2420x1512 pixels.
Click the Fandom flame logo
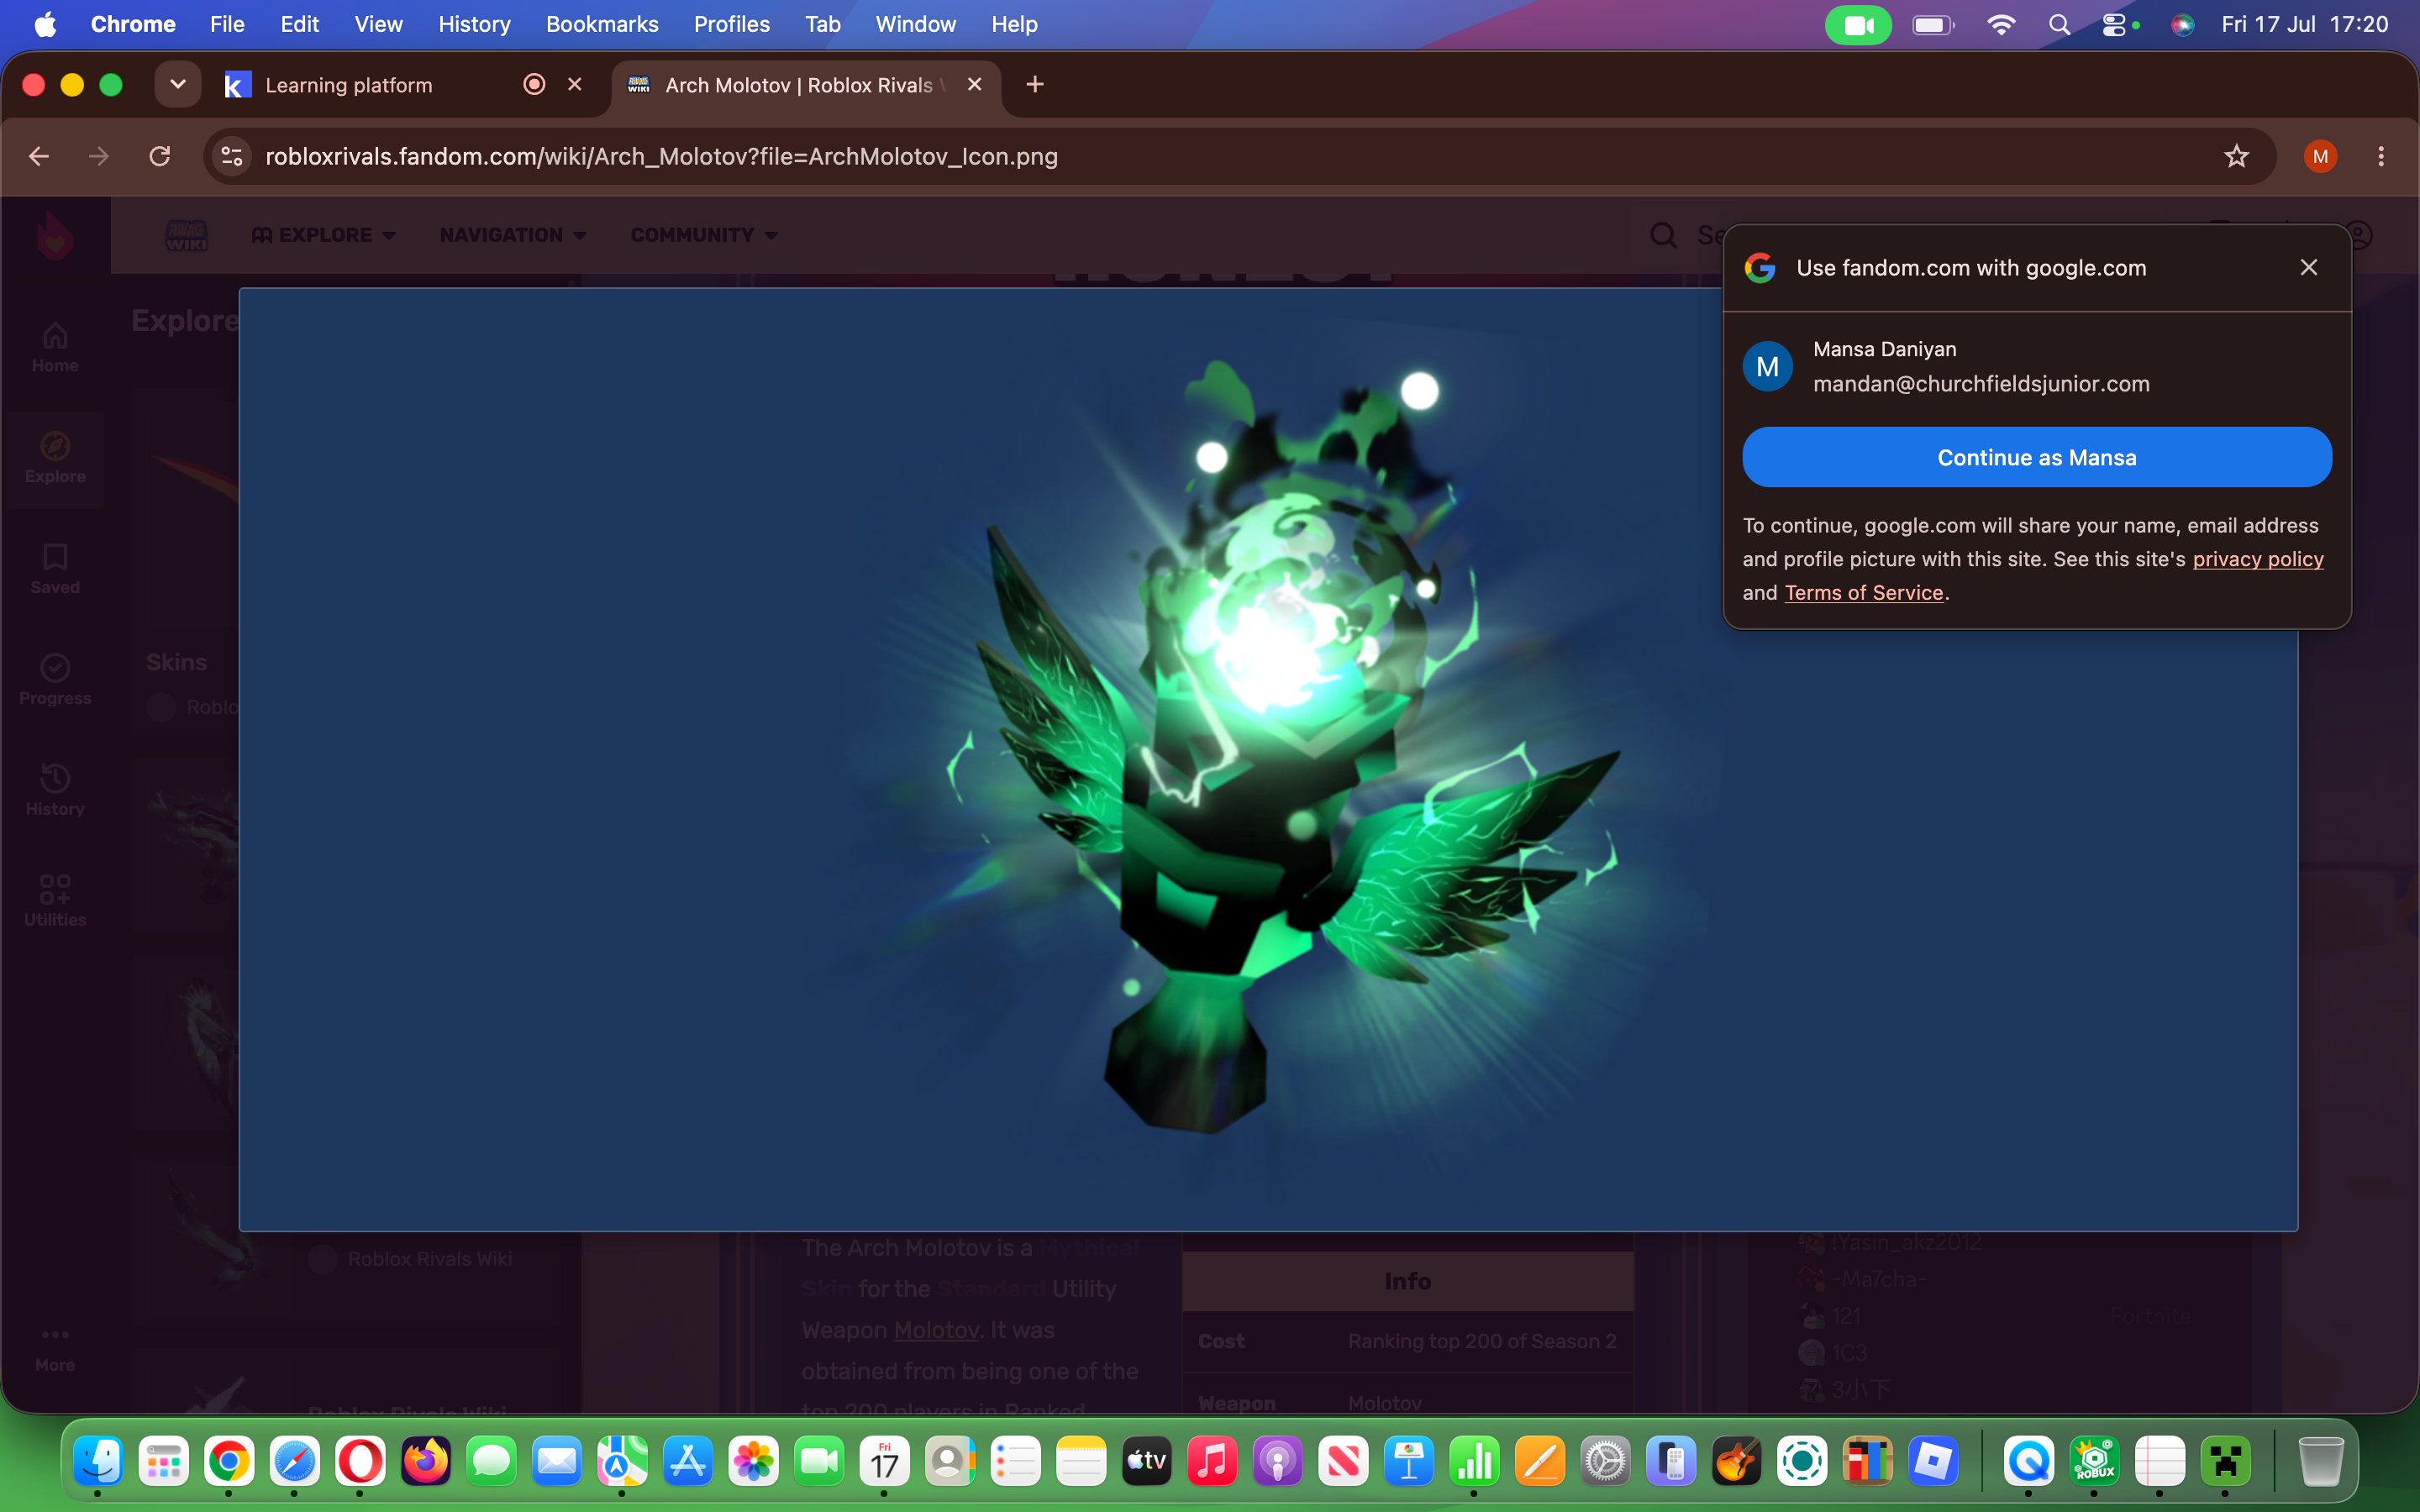pos(55,236)
